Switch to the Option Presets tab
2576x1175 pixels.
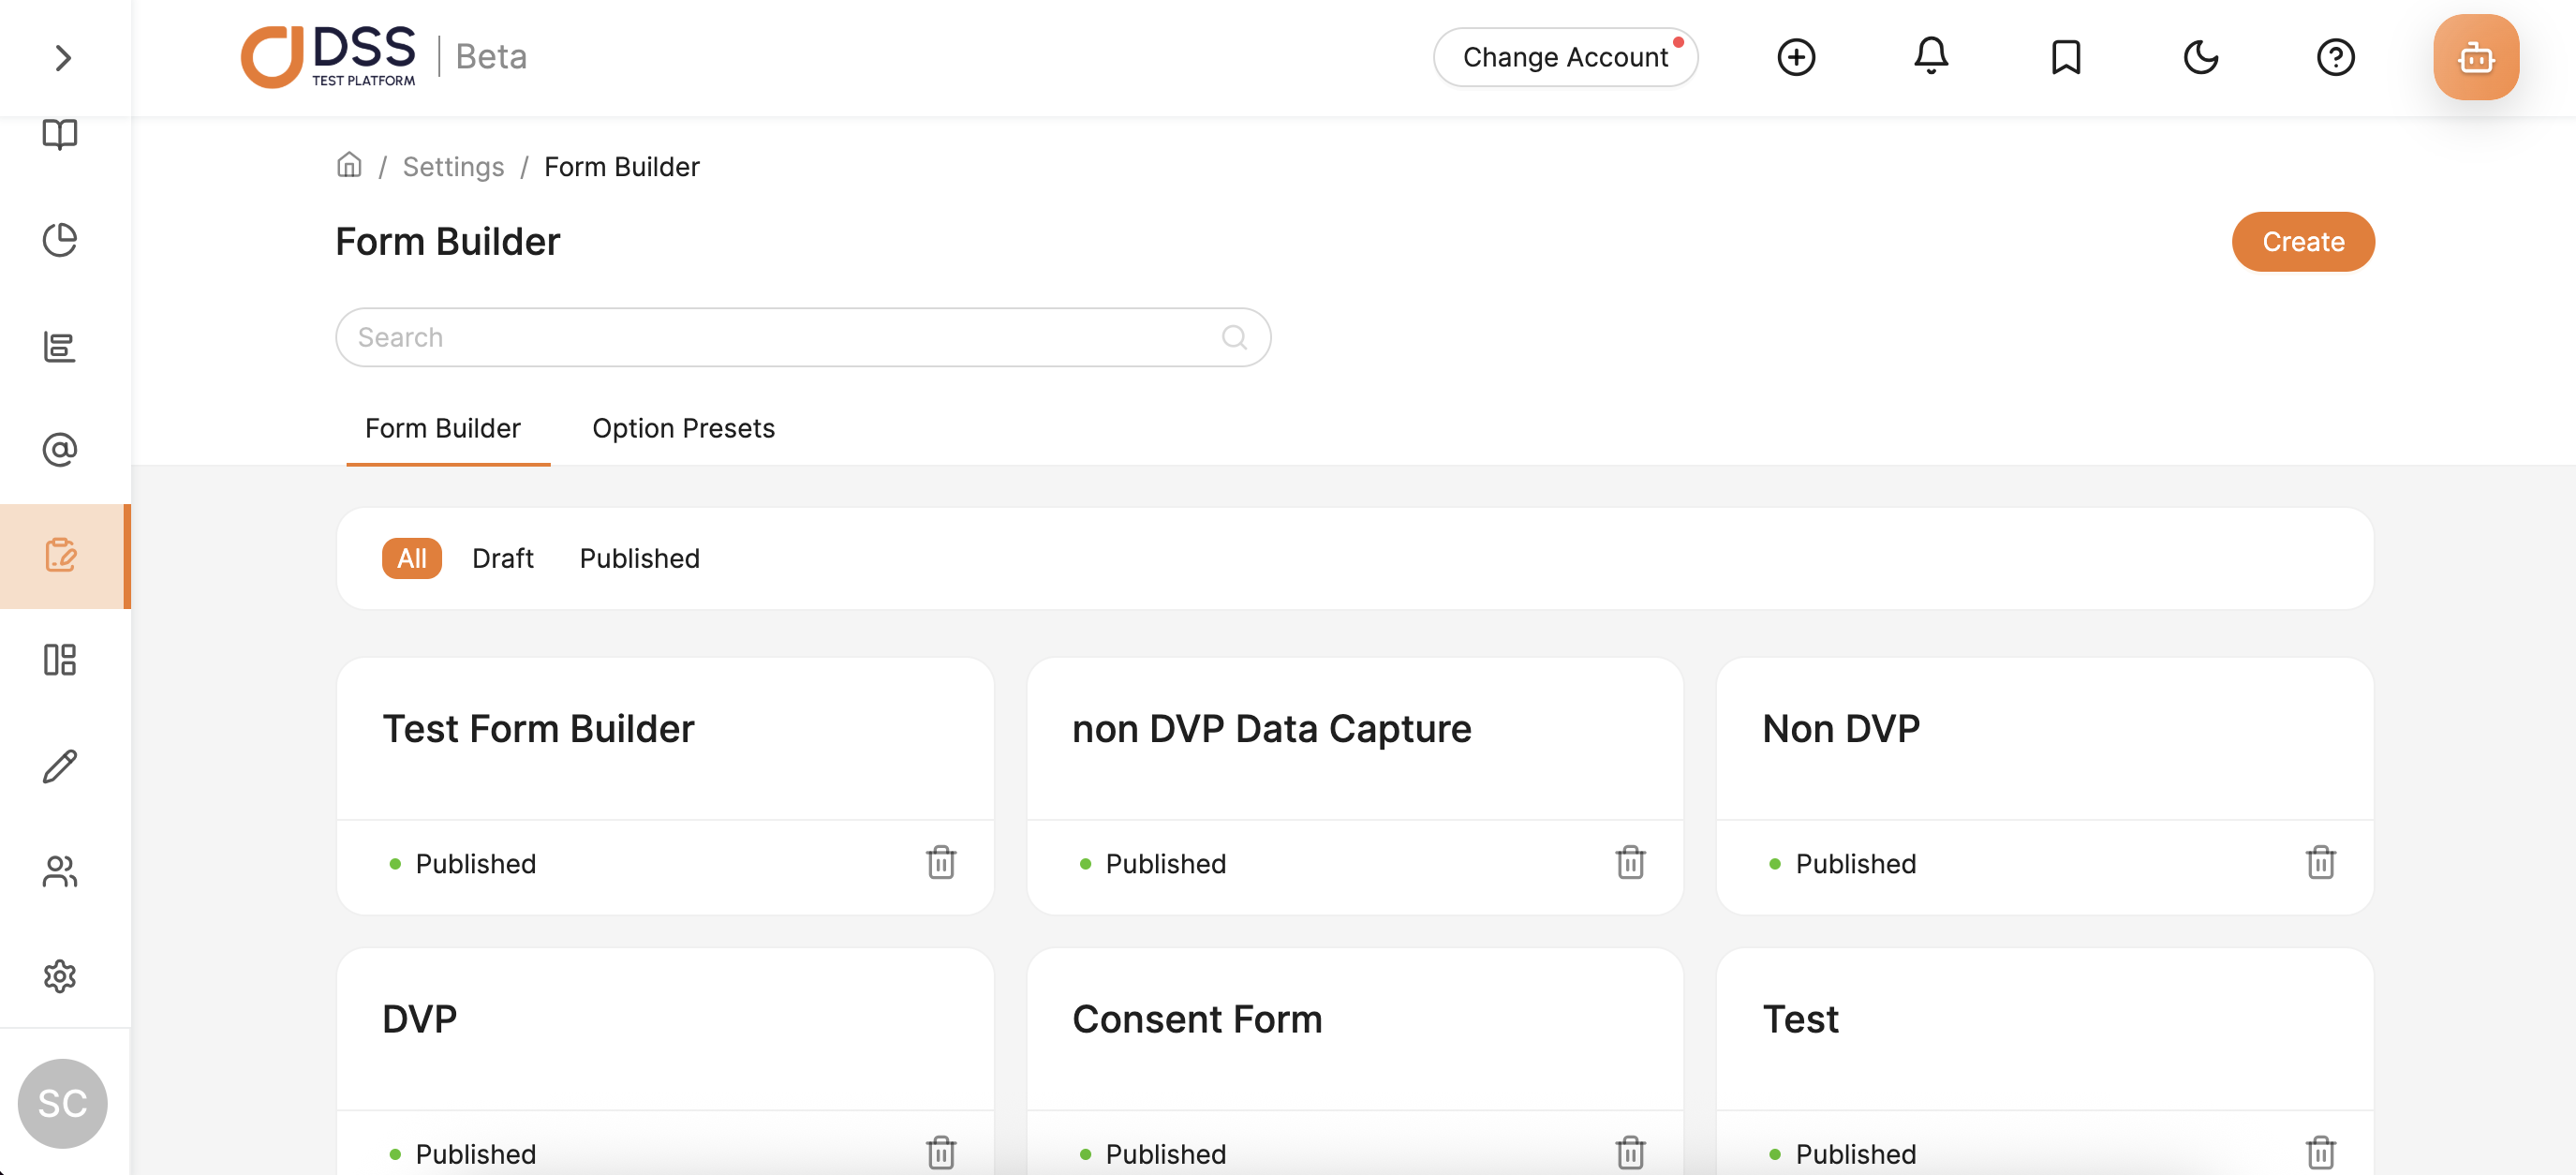683,428
